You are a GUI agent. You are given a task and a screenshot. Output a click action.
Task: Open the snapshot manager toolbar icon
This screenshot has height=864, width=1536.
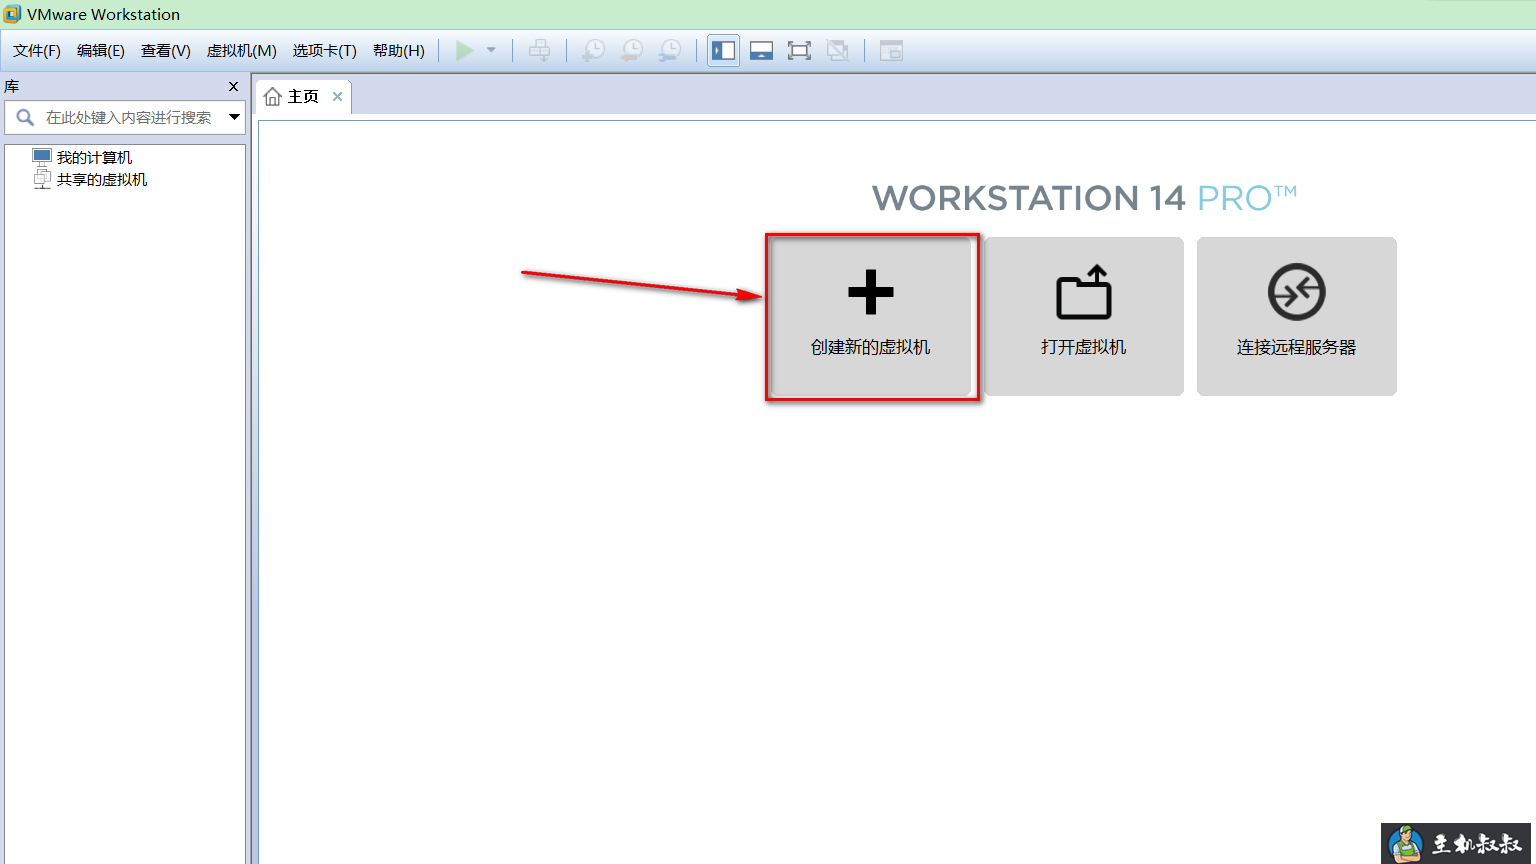[670, 50]
